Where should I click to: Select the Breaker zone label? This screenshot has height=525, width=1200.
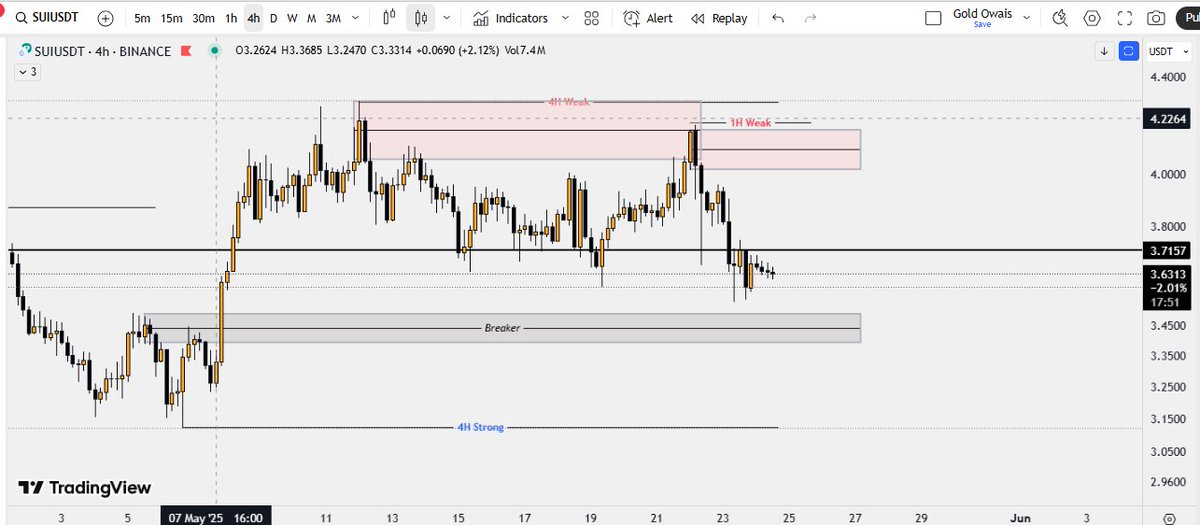(x=502, y=327)
